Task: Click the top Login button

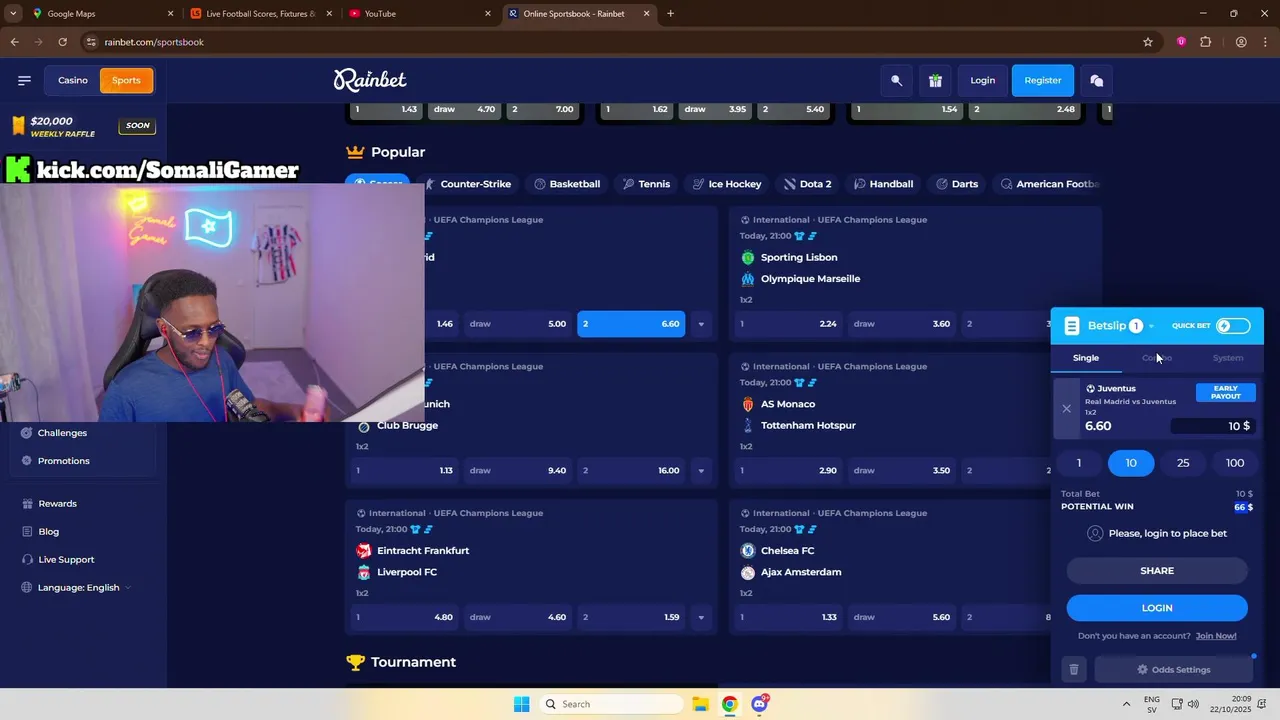Action: point(982,81)
